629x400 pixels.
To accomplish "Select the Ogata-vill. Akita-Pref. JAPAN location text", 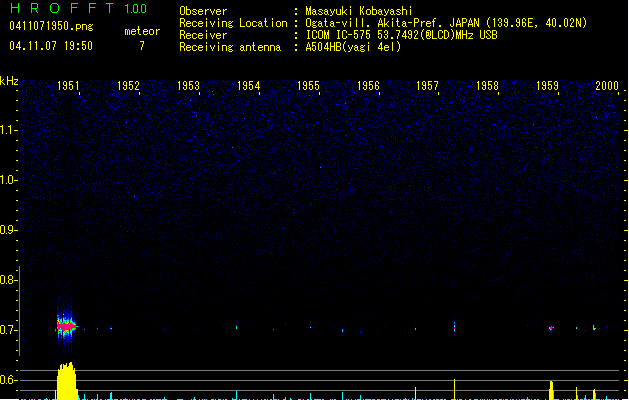I will pyautogui.click(x=446, y=23).
